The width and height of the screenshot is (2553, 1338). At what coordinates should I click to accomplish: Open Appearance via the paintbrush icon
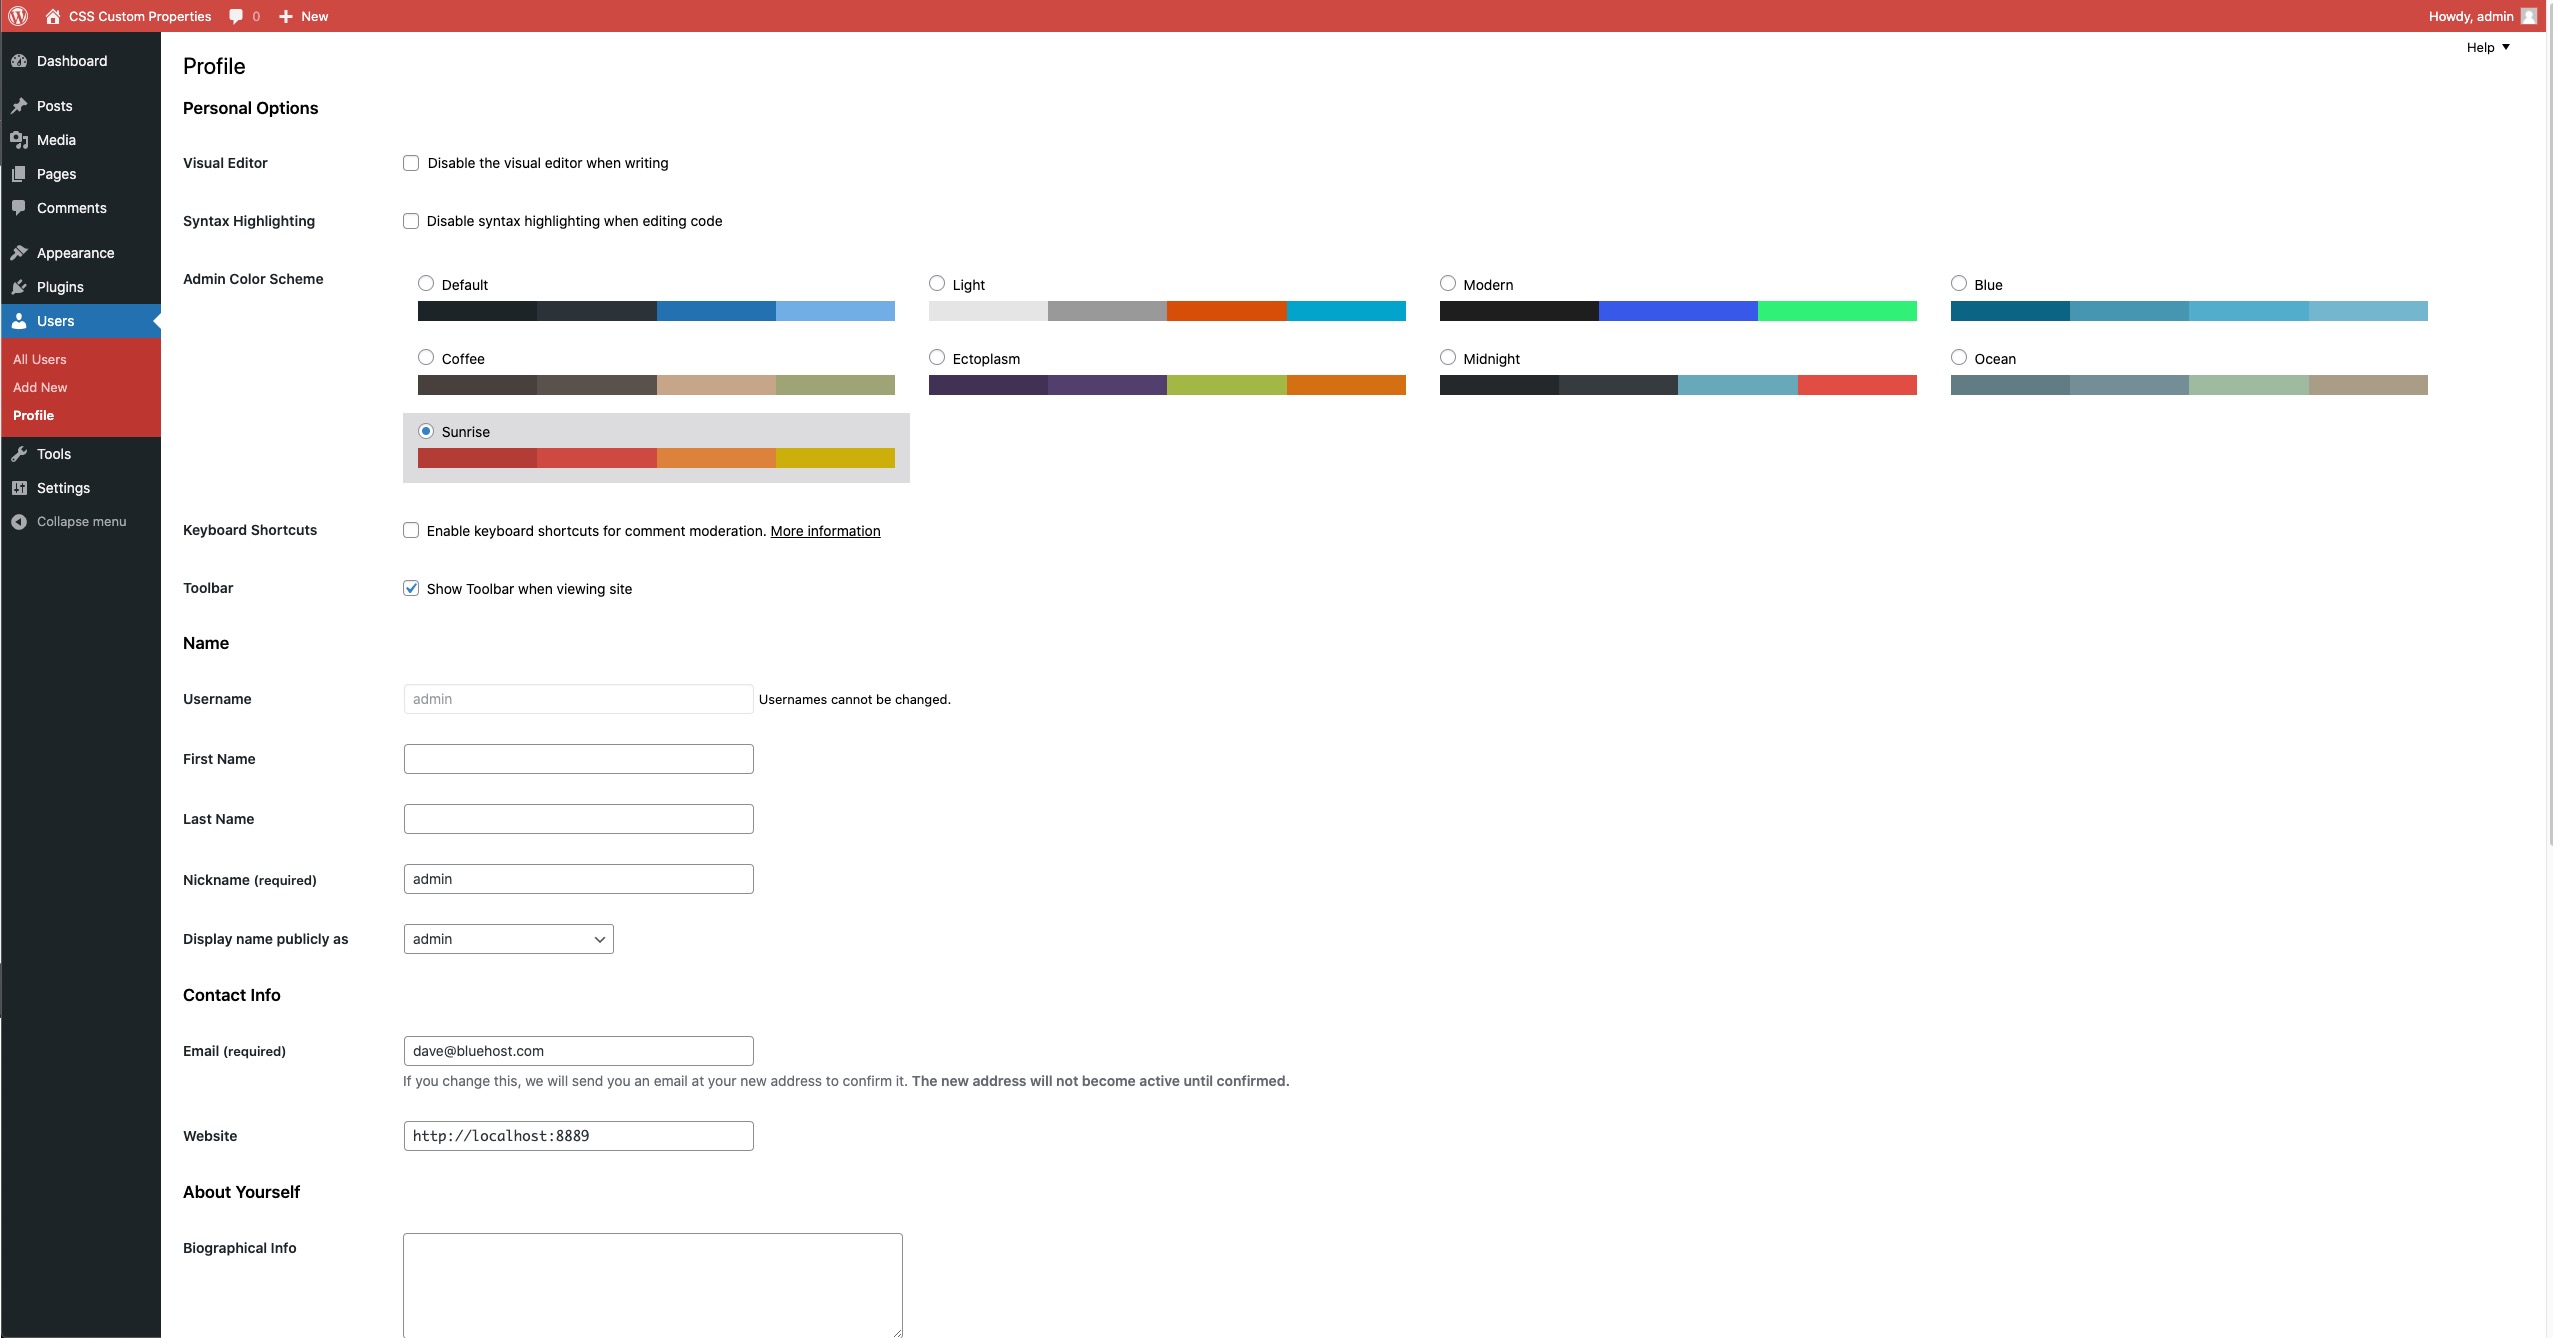coord(21,252)
